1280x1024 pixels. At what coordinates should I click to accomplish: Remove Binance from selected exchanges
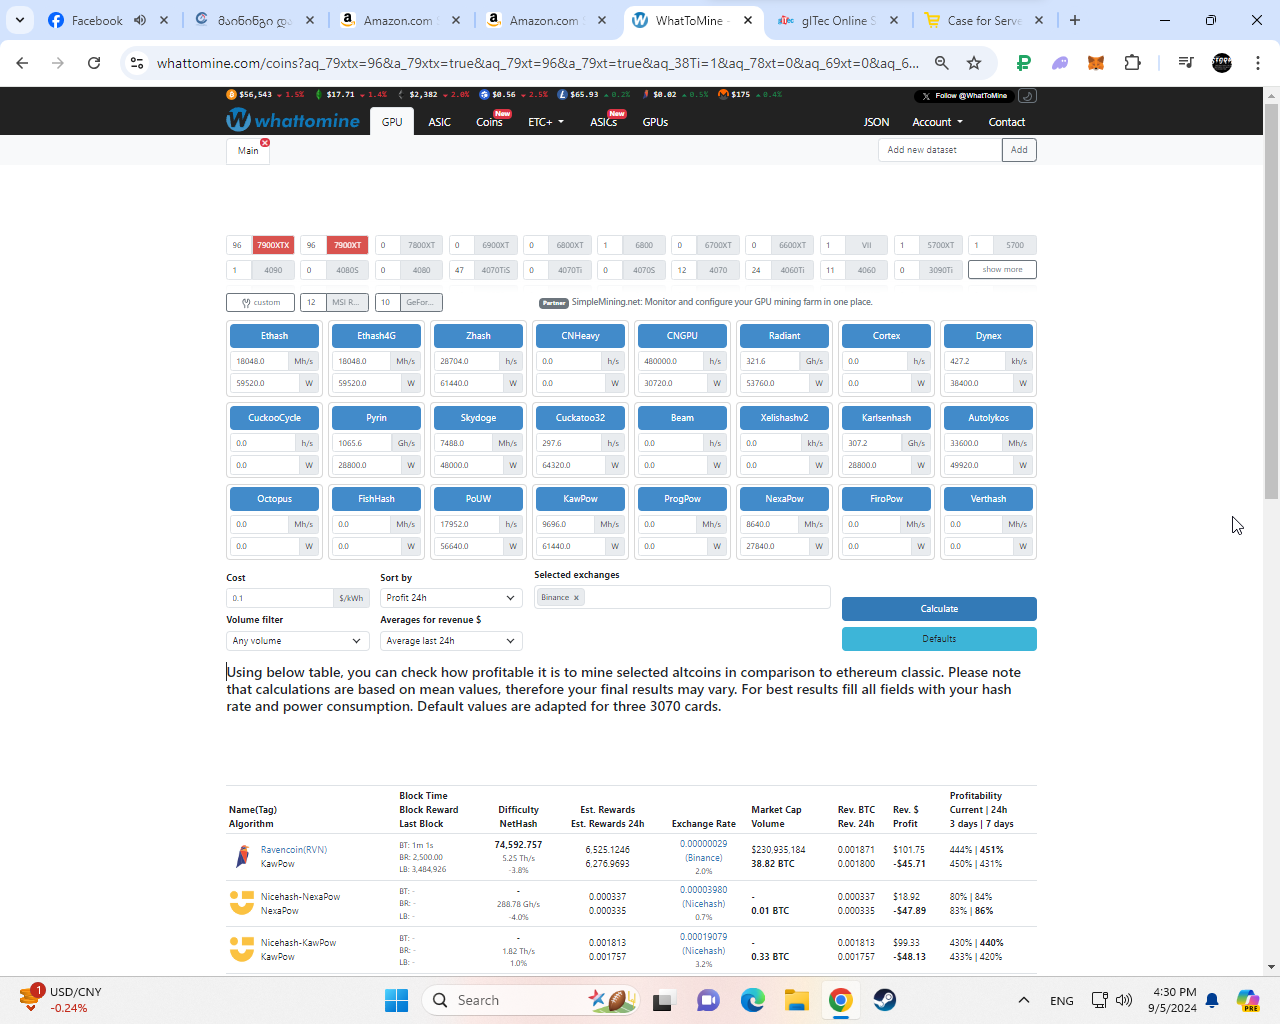[x=576, y=598]
